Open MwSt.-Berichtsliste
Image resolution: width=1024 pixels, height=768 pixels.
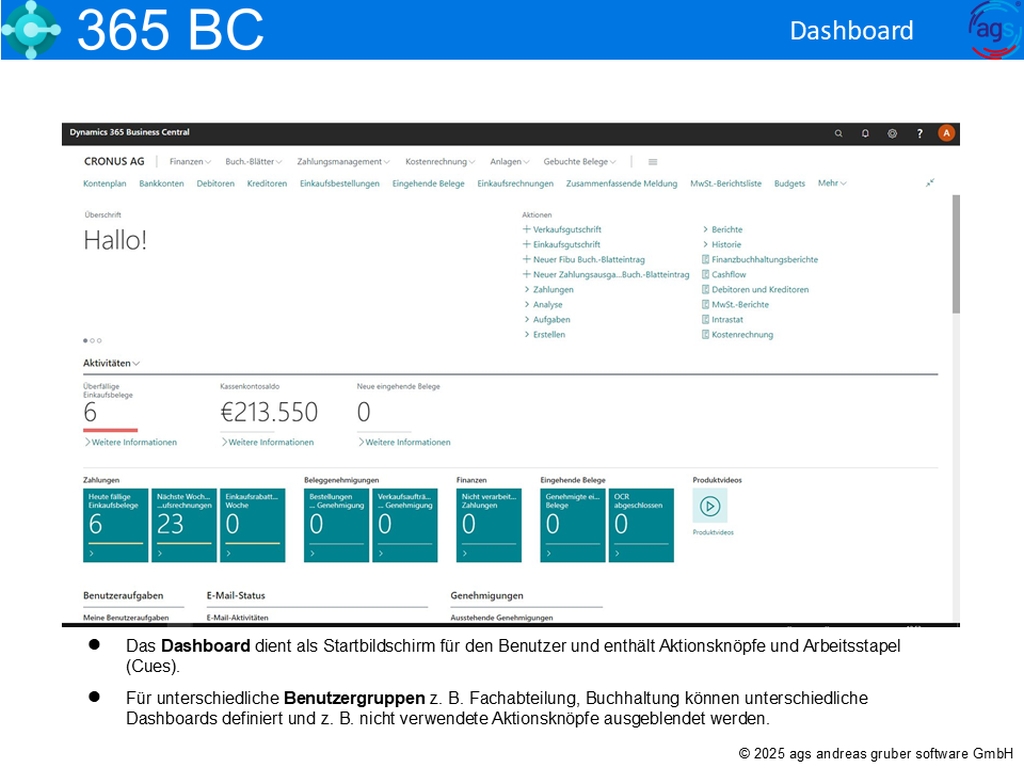pos(726,184)
